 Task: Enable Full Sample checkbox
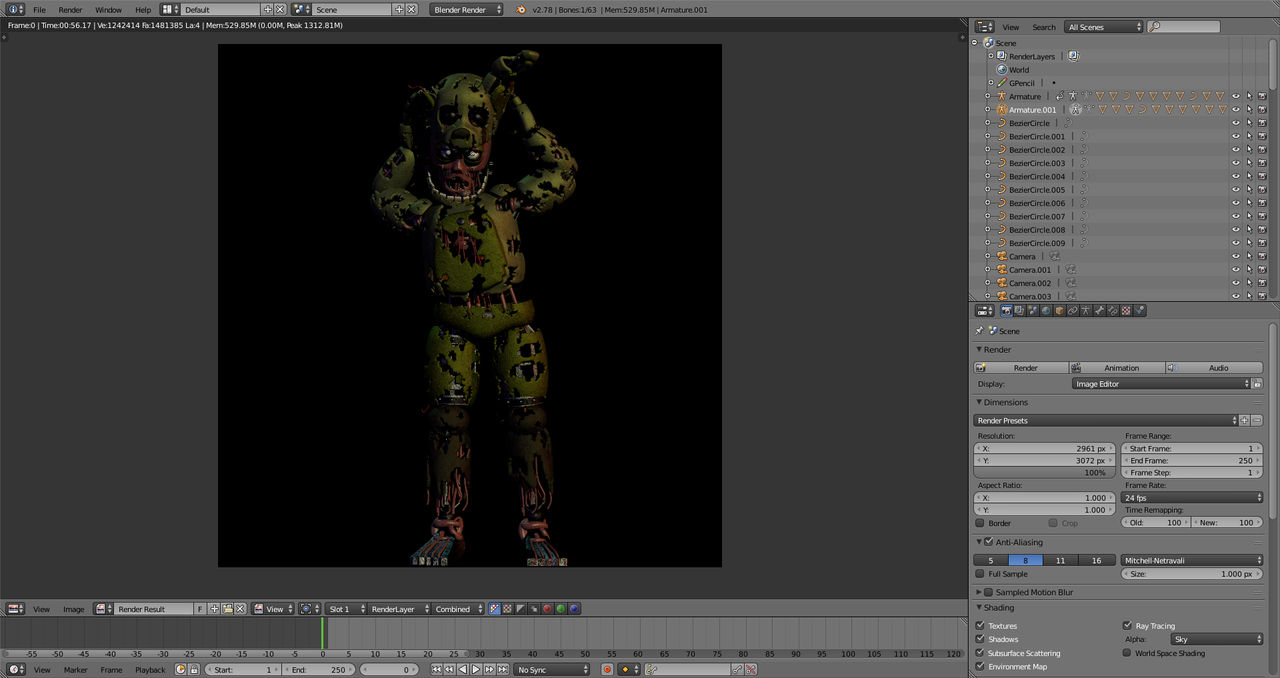980,574
